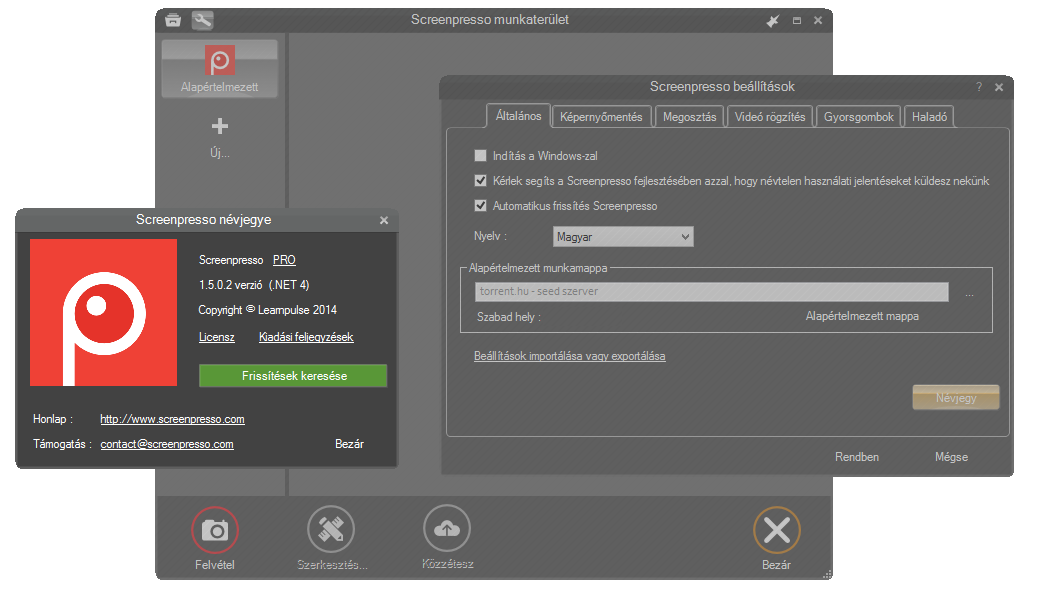Click contact@screenpresso.com email link

coord(167,444)
